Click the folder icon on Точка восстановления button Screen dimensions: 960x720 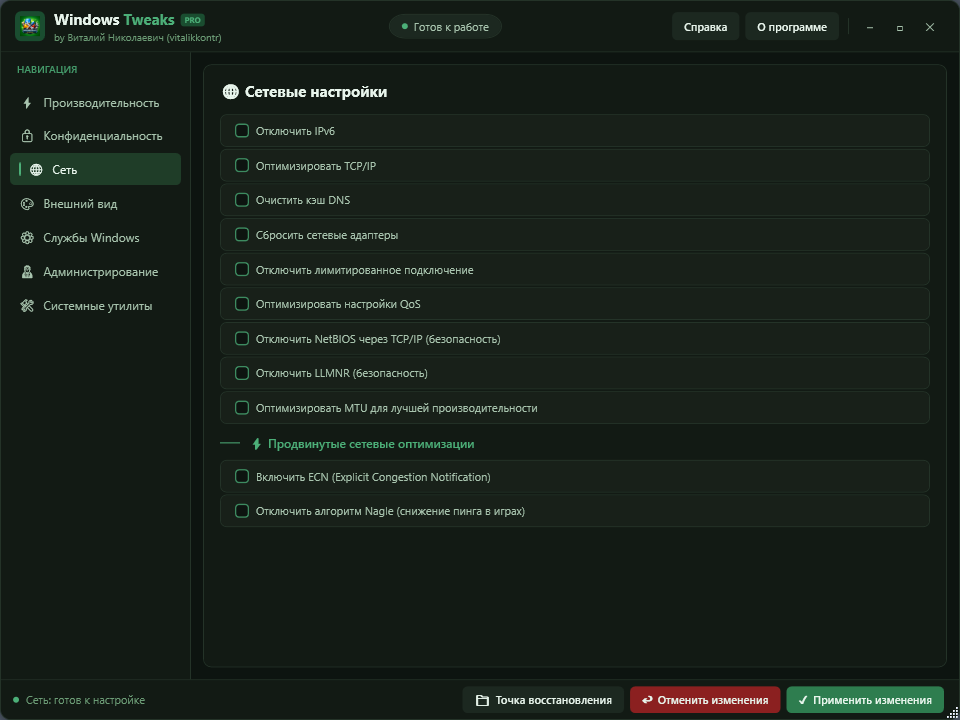click(482, 700)
